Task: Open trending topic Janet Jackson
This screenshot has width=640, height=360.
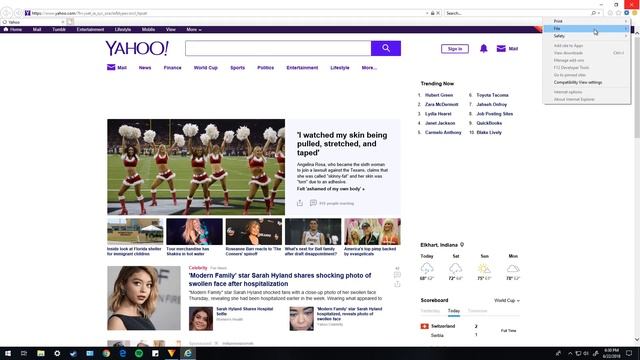Action: 440,123
